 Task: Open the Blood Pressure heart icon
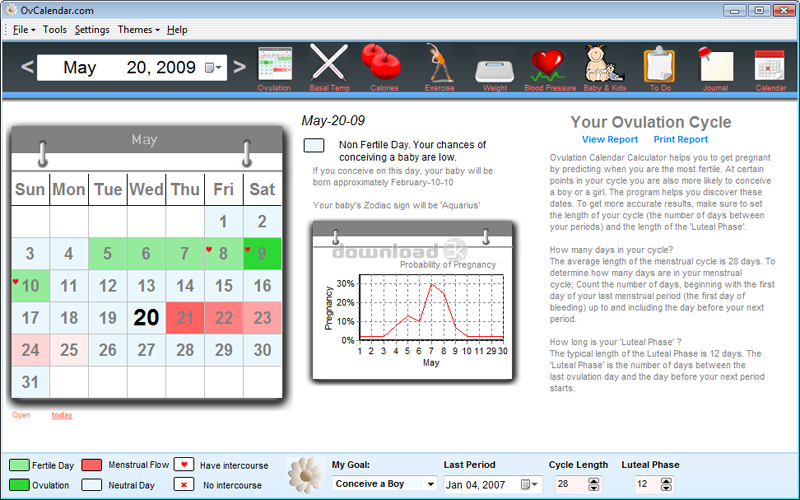click(x=547, y=65)
